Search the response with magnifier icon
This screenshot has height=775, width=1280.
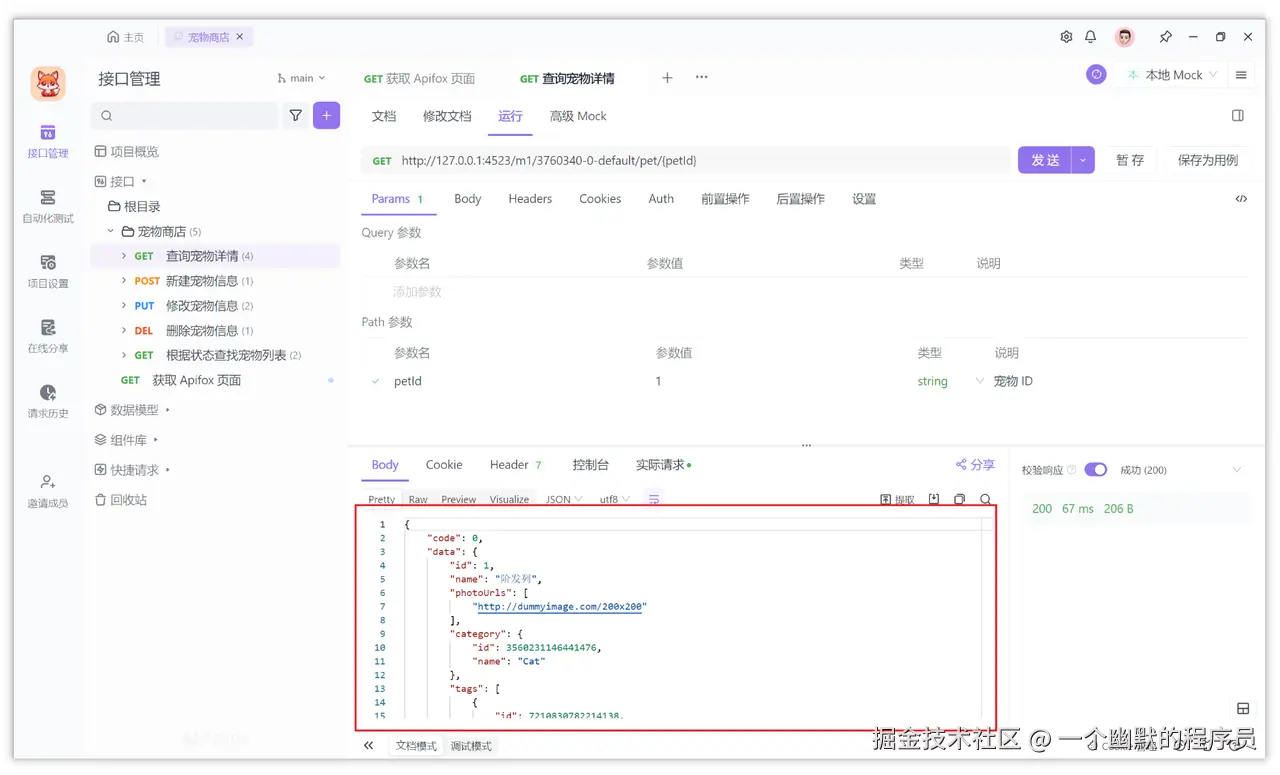coord(986,499)
